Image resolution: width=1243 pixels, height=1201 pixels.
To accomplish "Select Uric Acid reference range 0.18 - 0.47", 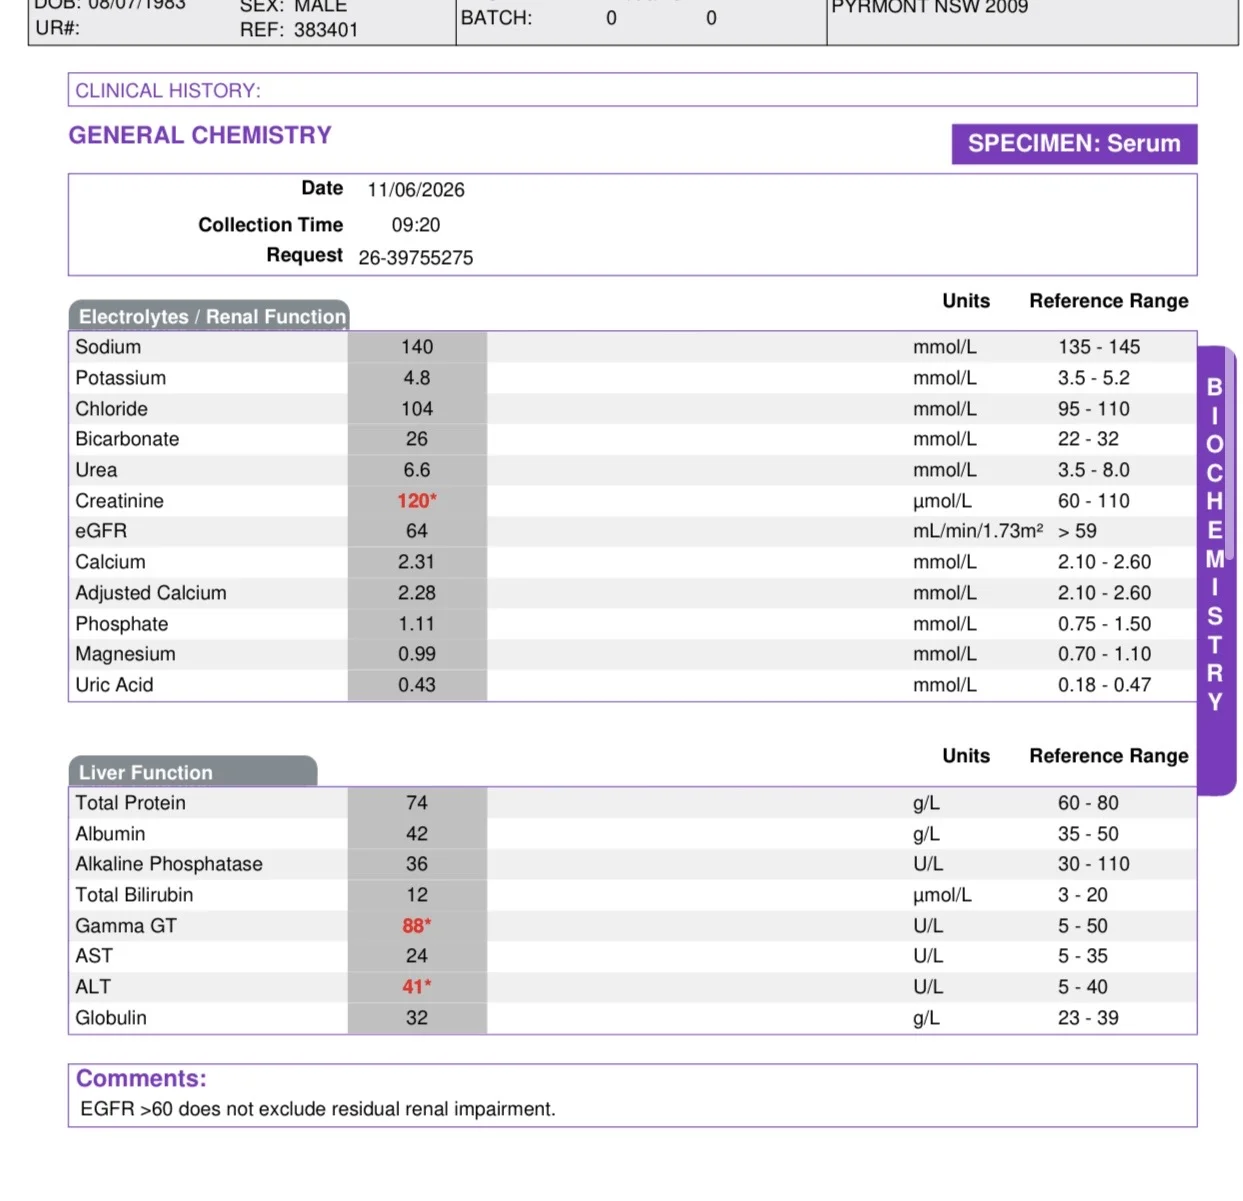I will click(1105, 685).
